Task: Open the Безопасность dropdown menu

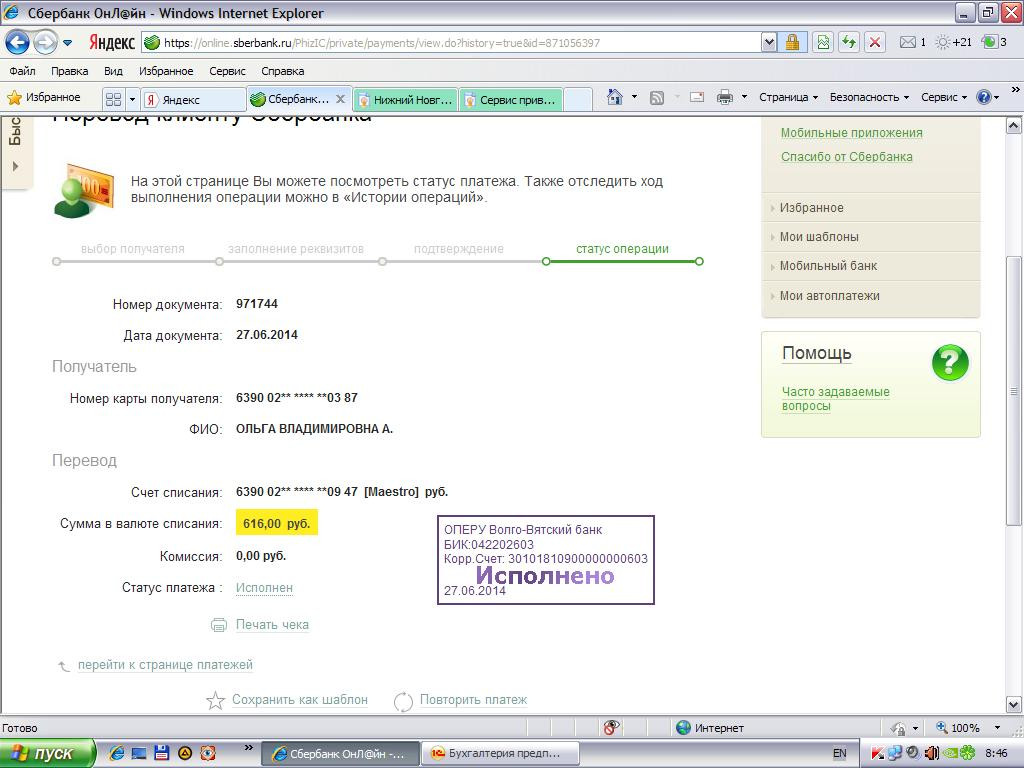Action: (x=869, y=97)
